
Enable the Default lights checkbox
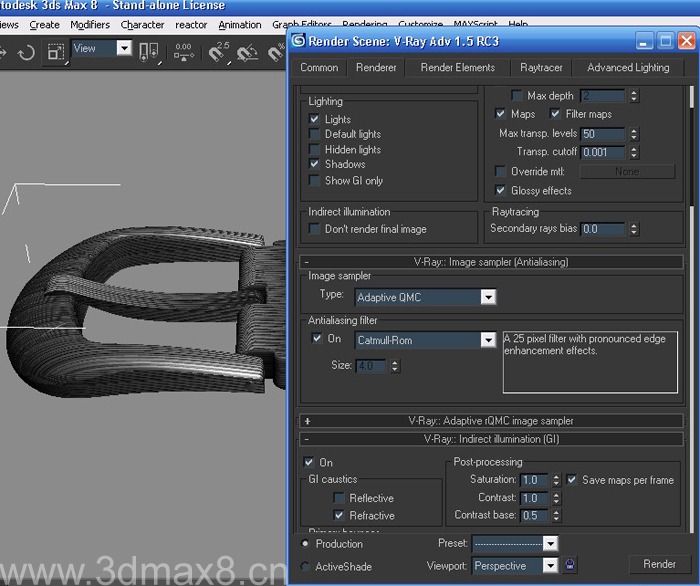tap(314, 134)
